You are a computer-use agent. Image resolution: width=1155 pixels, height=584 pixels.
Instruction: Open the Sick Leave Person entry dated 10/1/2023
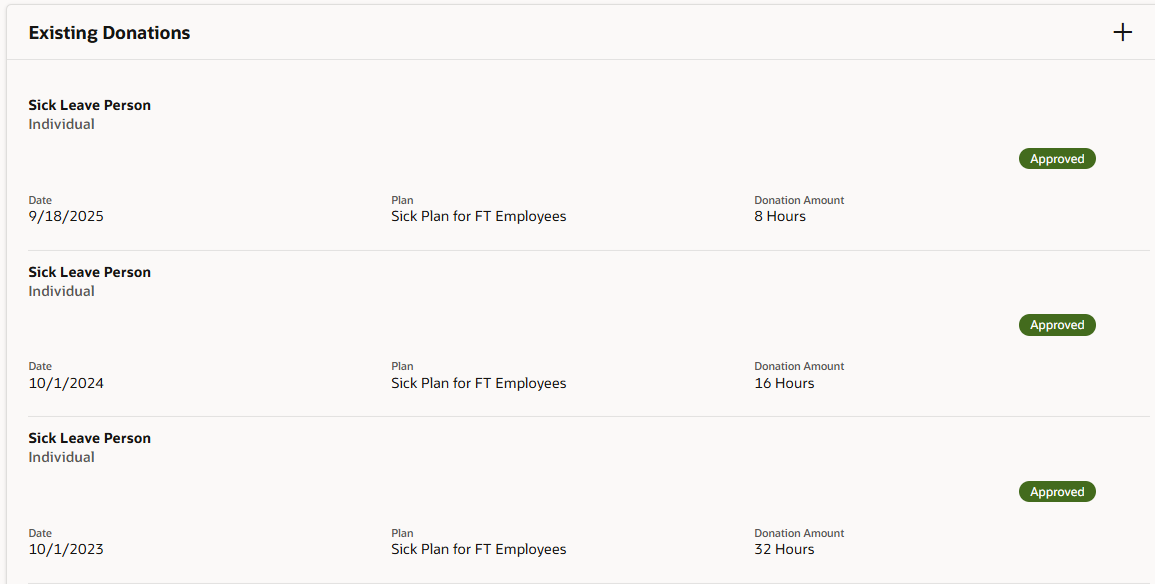click(x=90, y=438)
